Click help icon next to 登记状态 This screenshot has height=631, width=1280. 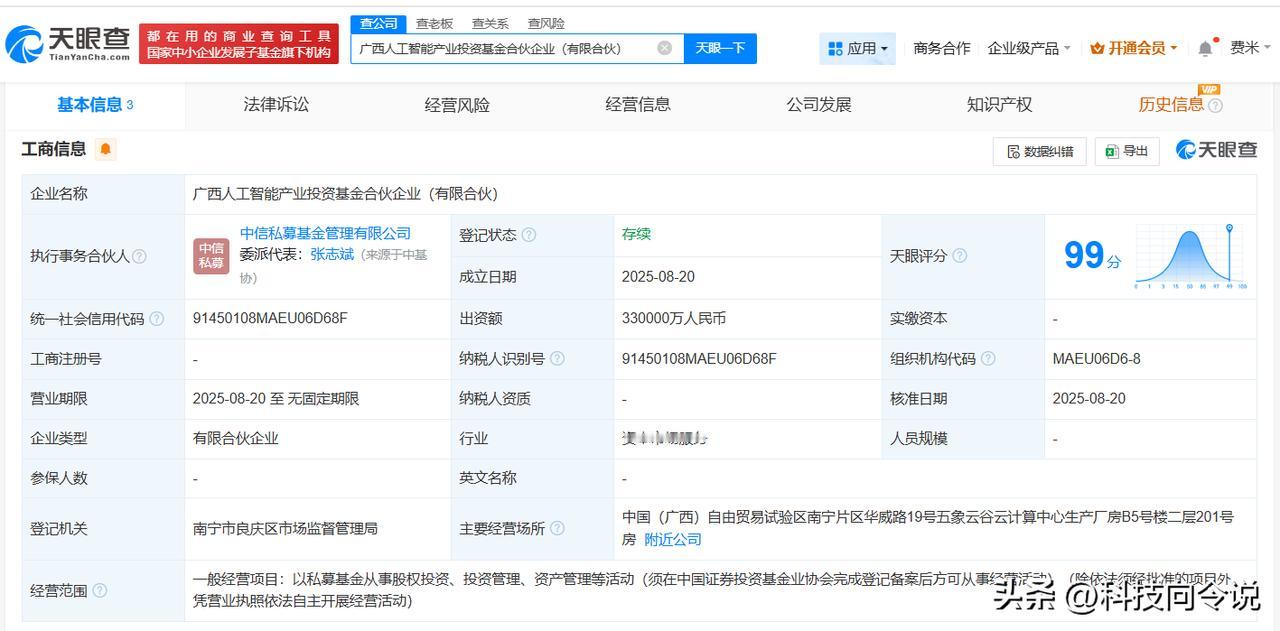coord(529,235)
